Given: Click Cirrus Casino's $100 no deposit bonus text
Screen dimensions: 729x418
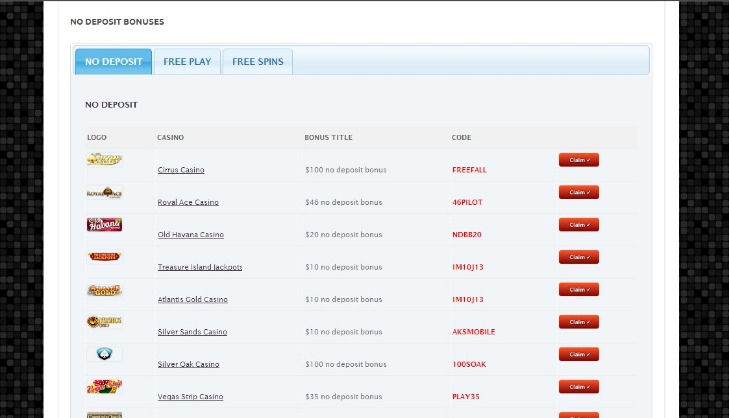Looking at the screenshot, I should click(346, 170).
